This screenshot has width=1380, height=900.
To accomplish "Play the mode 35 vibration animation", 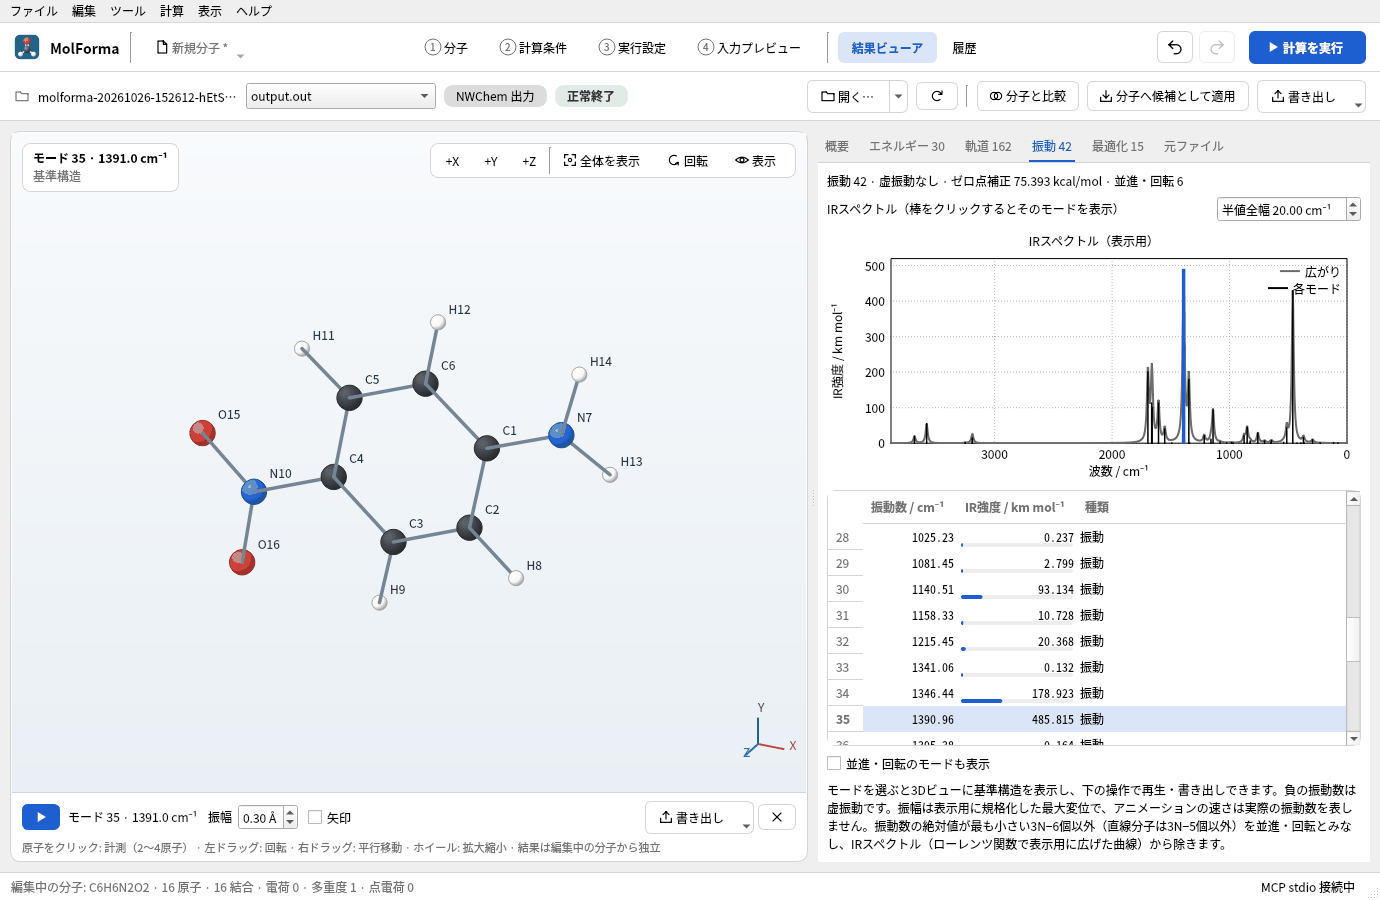I will tap(41, 817).
